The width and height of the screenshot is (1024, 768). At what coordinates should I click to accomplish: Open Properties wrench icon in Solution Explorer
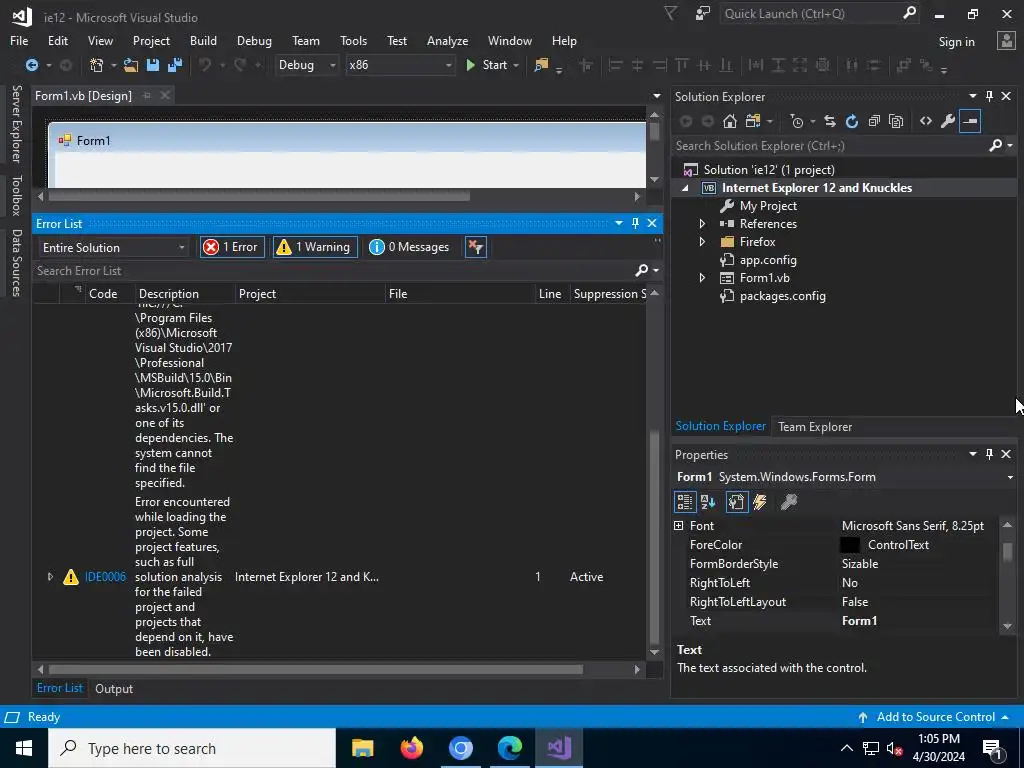tap(948, 121)
